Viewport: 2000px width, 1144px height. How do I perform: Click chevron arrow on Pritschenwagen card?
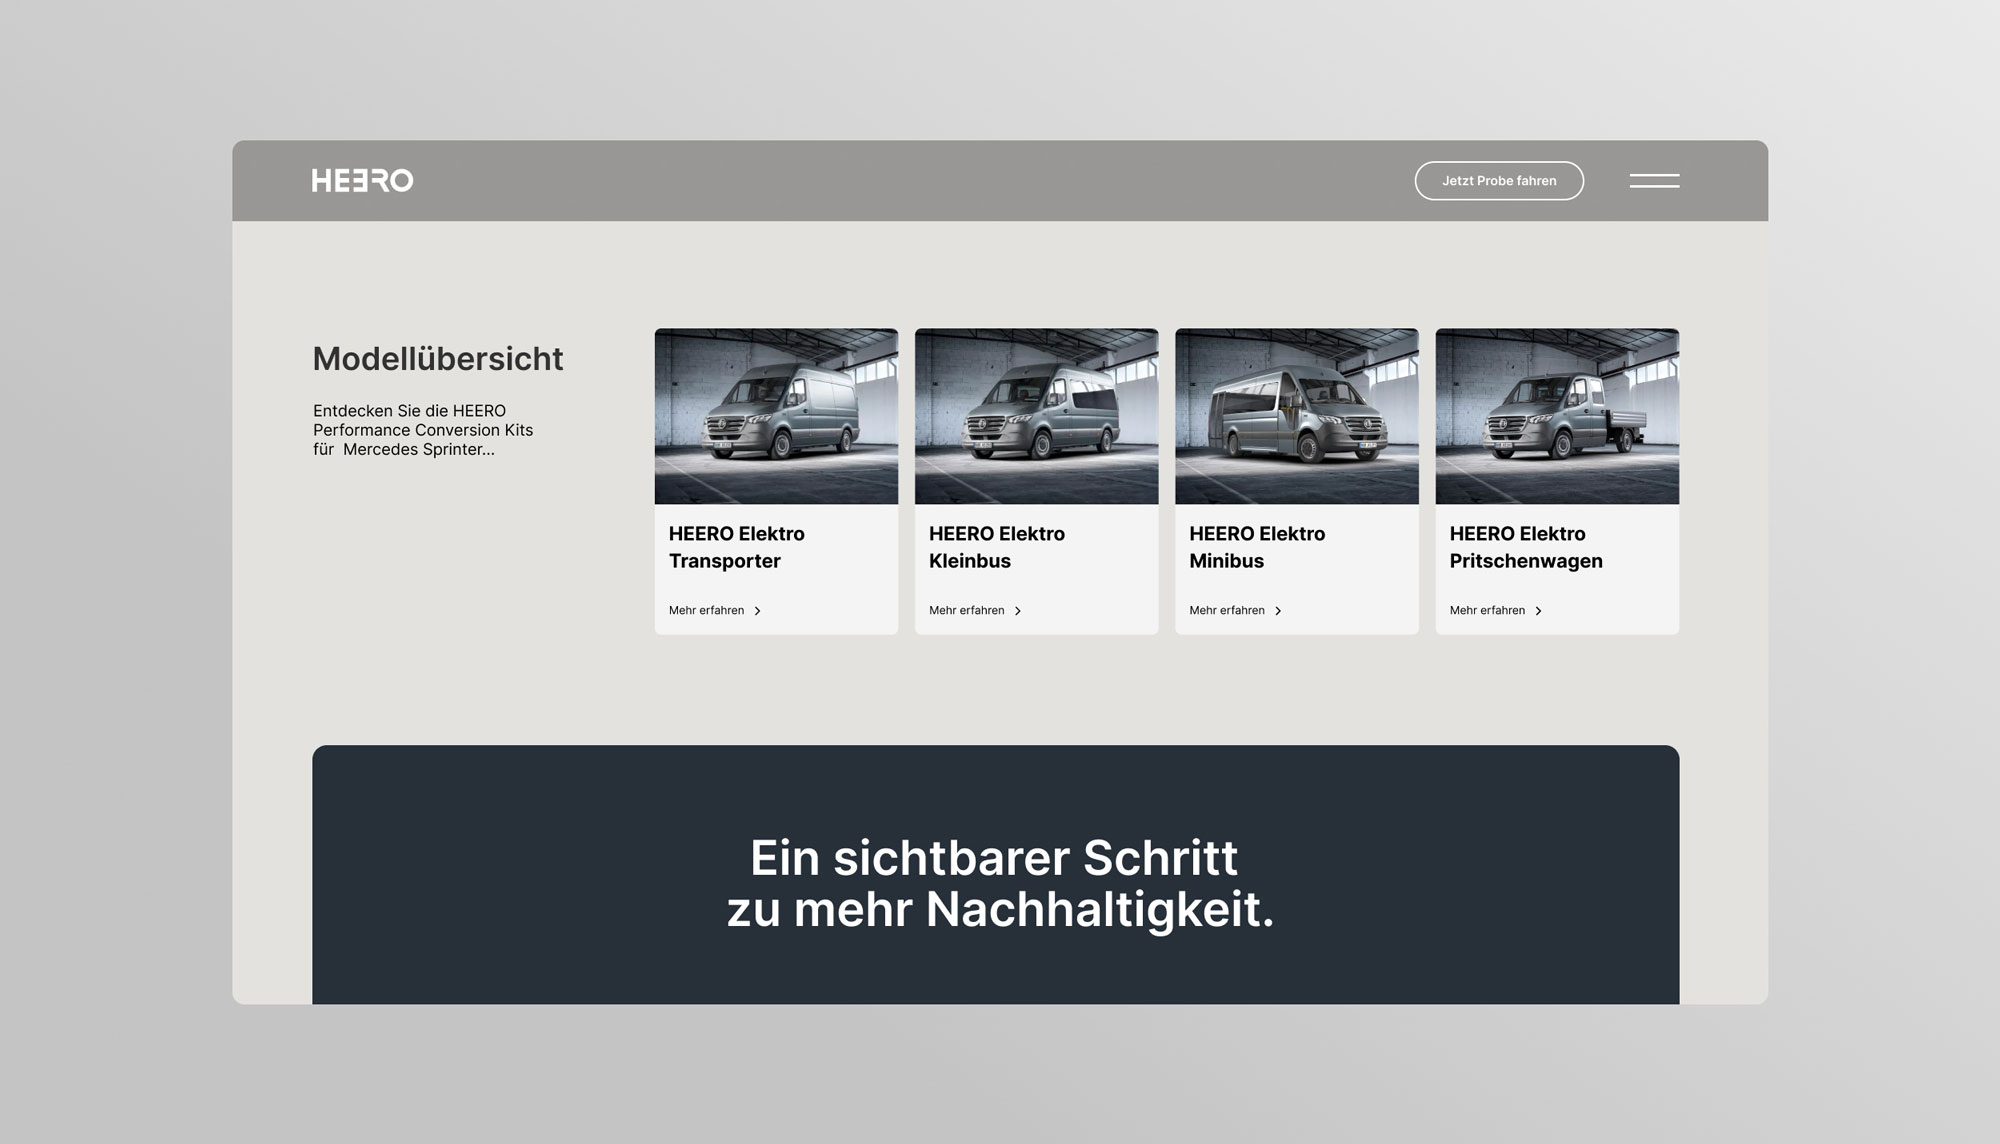pyautogui.click(x=1538, y=611)
